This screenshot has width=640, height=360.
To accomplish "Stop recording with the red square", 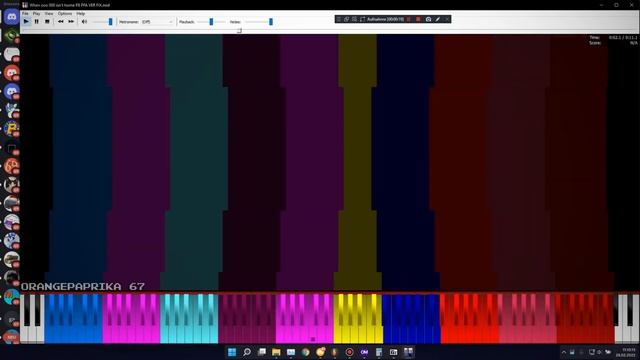I will tap(418, 19).
